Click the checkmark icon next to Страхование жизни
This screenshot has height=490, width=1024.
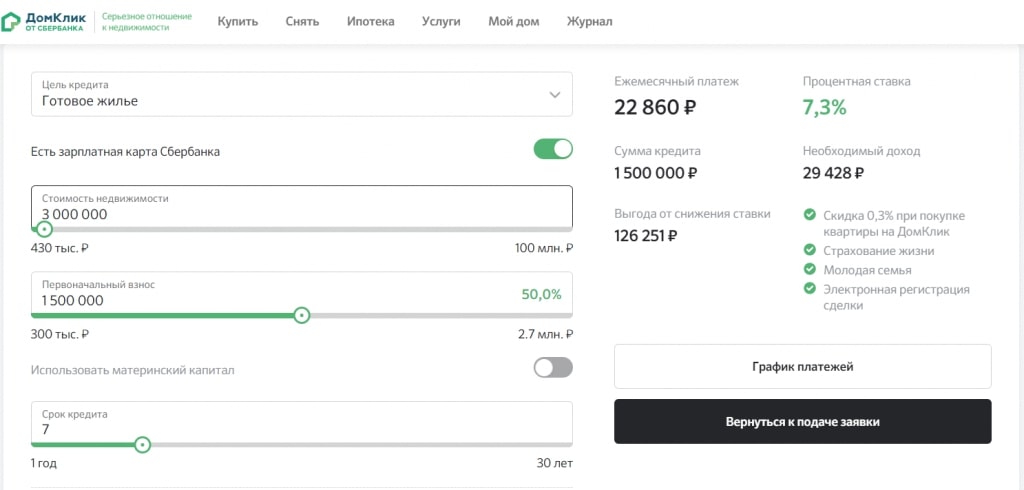coord(810,251)
